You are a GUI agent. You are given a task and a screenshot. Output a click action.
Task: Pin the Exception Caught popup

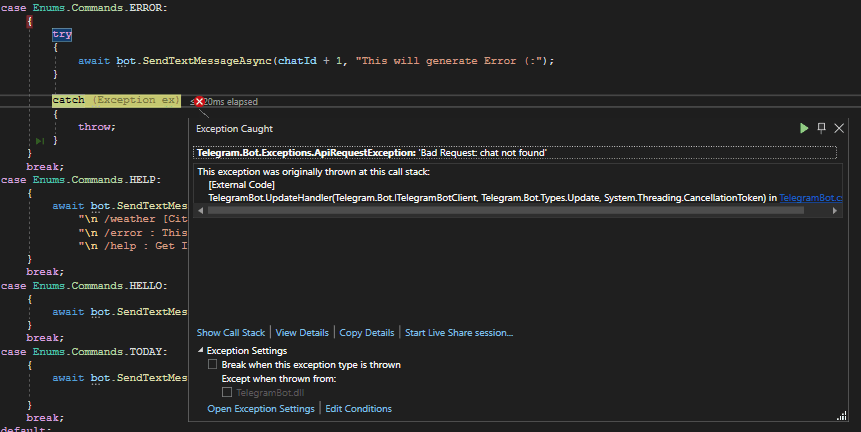tap(822, 128)
